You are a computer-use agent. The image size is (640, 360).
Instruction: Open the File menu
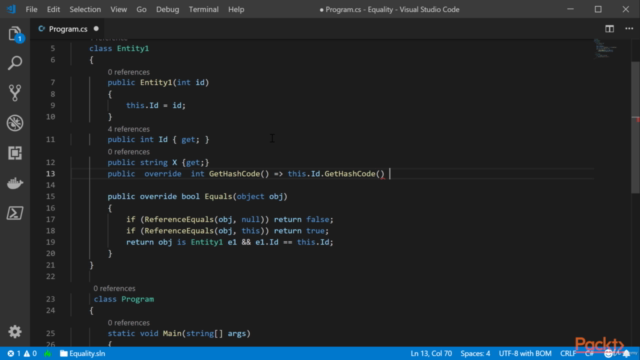tap(31, 9)
